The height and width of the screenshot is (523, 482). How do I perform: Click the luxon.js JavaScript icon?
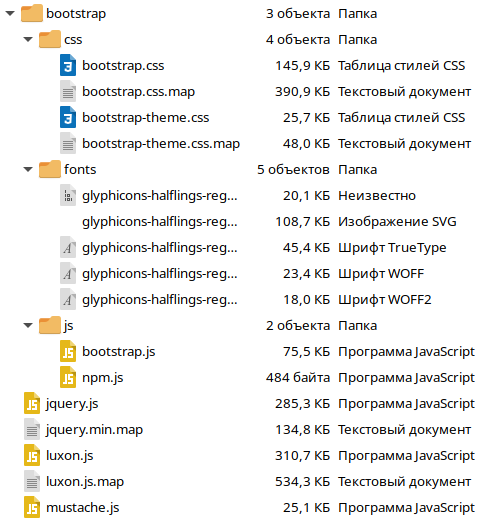[x=32, y=456]
